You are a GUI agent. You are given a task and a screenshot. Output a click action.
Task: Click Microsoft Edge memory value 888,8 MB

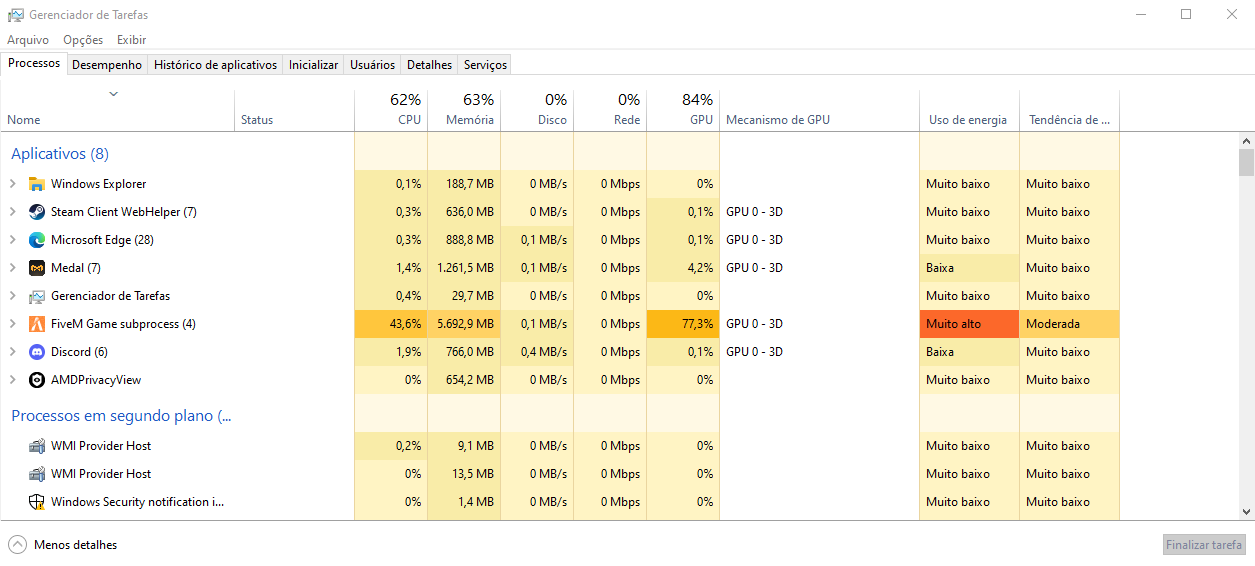(464, 240)
